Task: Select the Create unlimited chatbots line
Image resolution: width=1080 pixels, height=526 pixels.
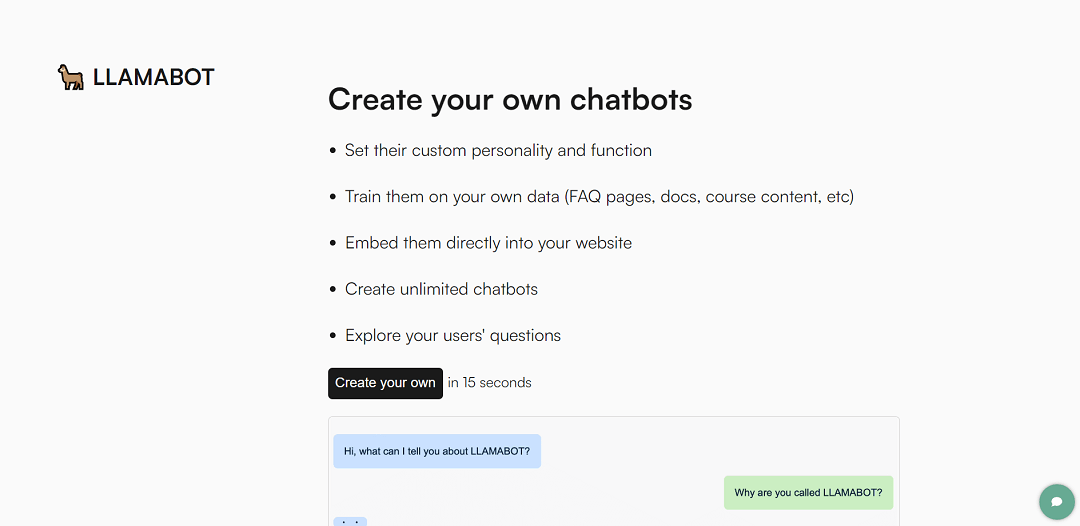Action: (x=441, y=289)
